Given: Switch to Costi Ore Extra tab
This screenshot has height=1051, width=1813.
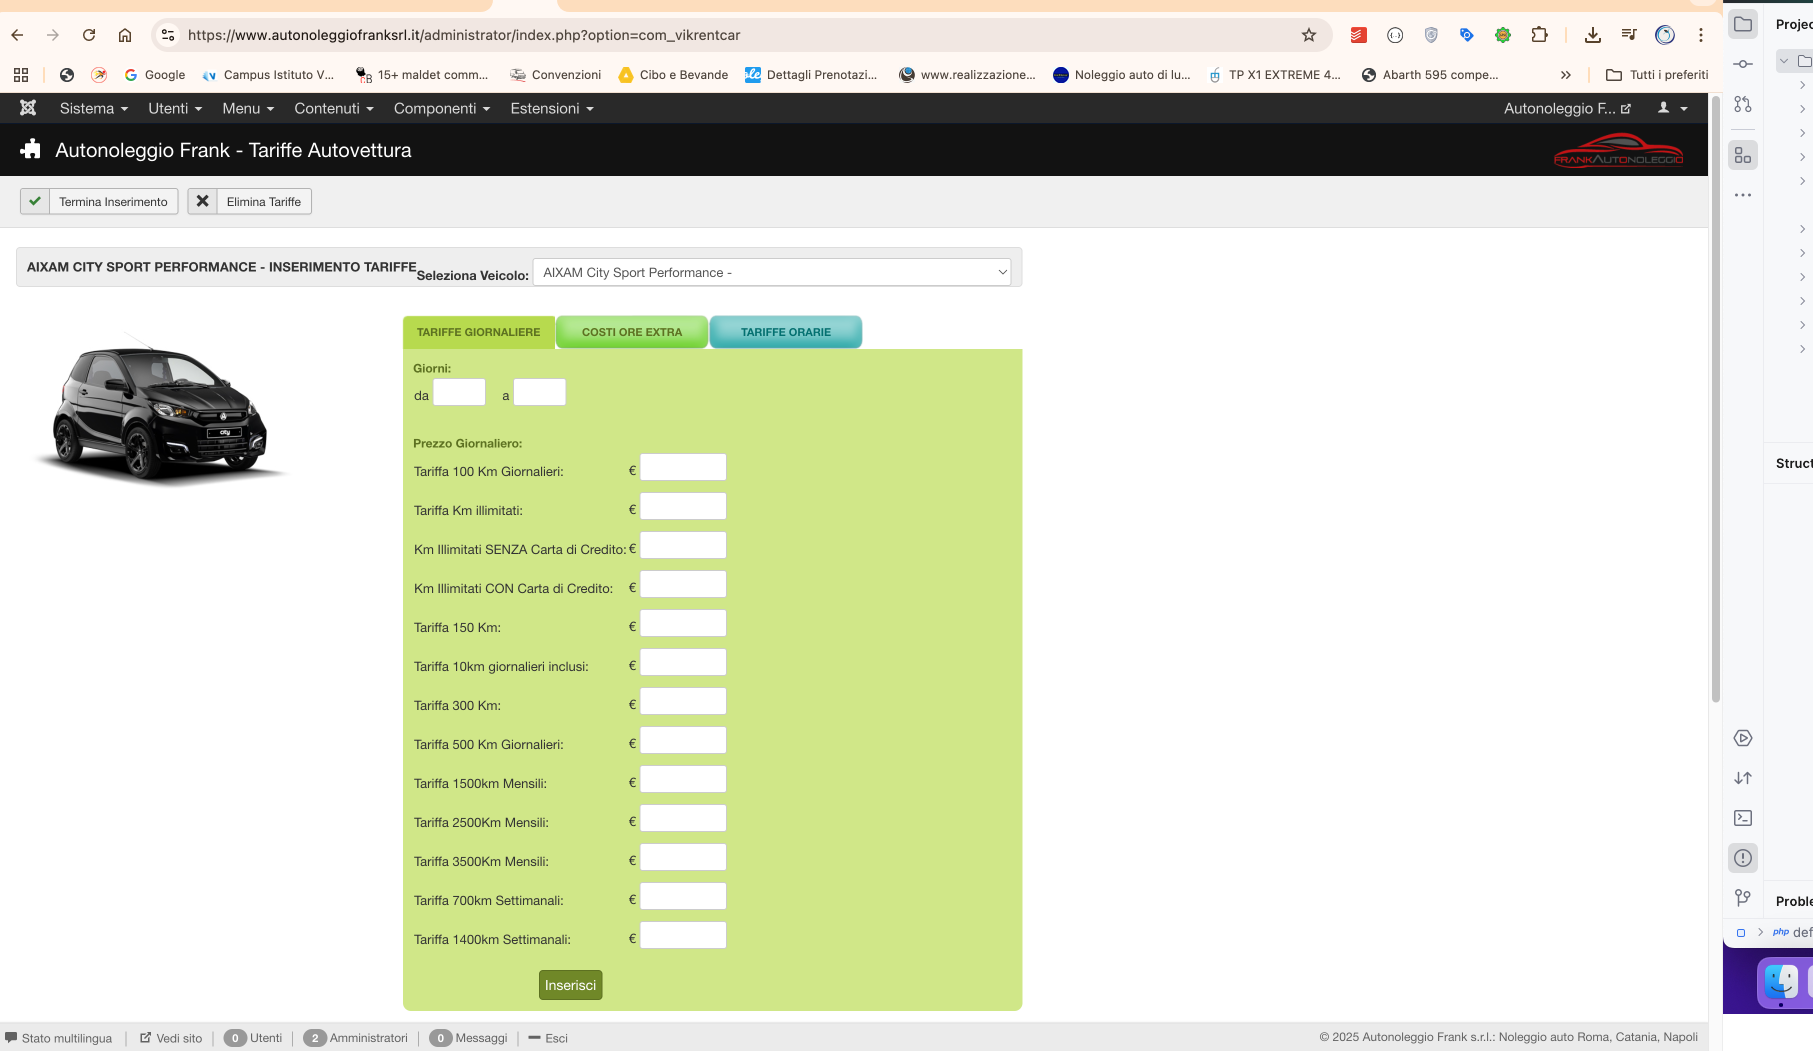Looking at the screenshot, I should click(x=632, y=332).
